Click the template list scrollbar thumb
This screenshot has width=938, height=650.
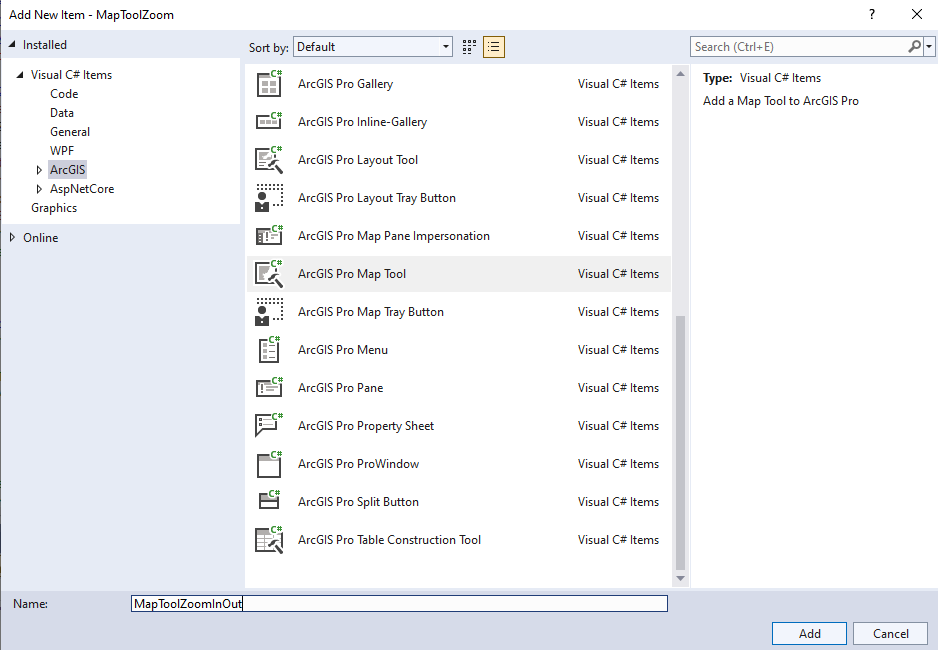(x=680, y=443)
